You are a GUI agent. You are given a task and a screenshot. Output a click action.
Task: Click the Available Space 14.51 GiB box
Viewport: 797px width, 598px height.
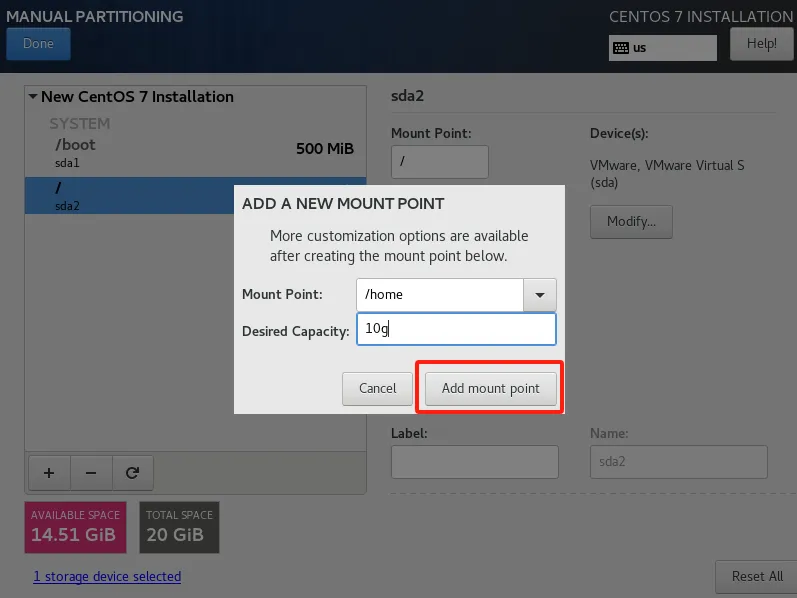(x=75, y=527)
